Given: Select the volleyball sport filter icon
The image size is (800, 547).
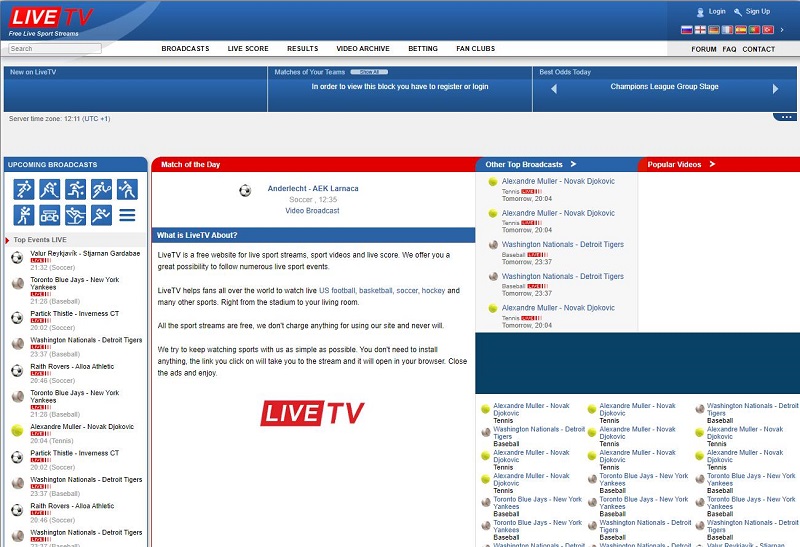Looking at the screenshot, I should pyautogui.click(x=128, y=189).
